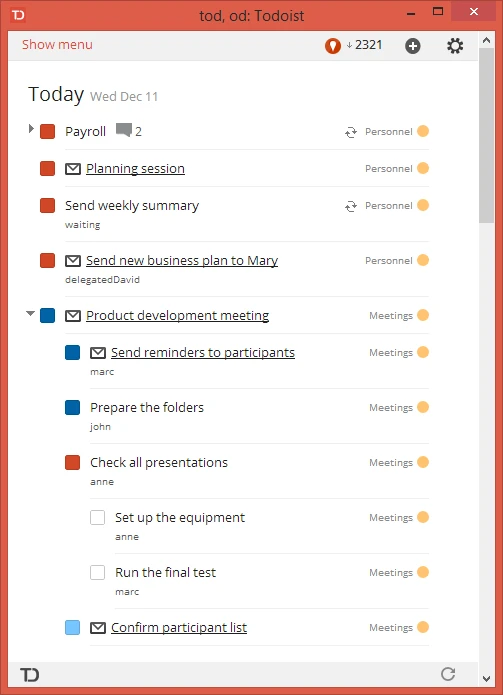Click the mail icon beside Planning session
Screen dimensions: 503x695
pyautogui.click(x=73, y=168)
